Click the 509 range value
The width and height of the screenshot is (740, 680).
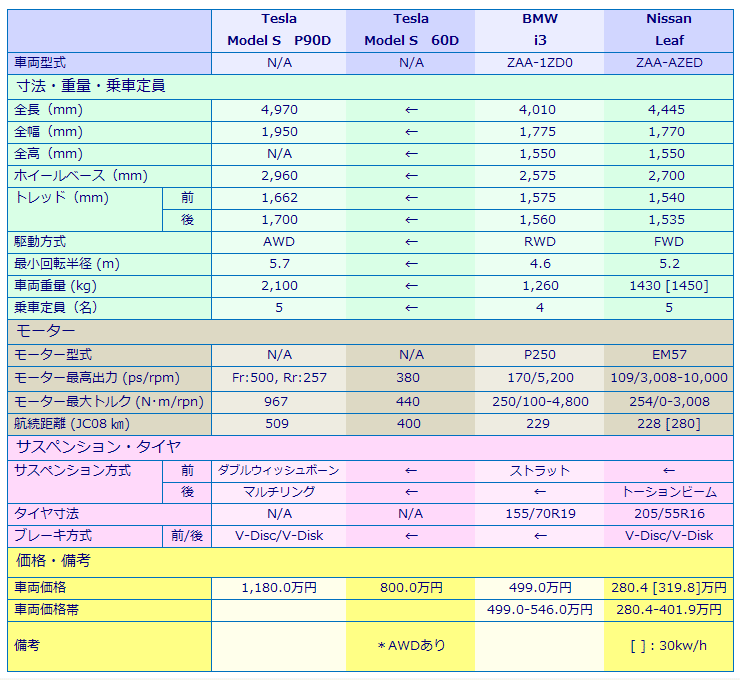[279, 424]
